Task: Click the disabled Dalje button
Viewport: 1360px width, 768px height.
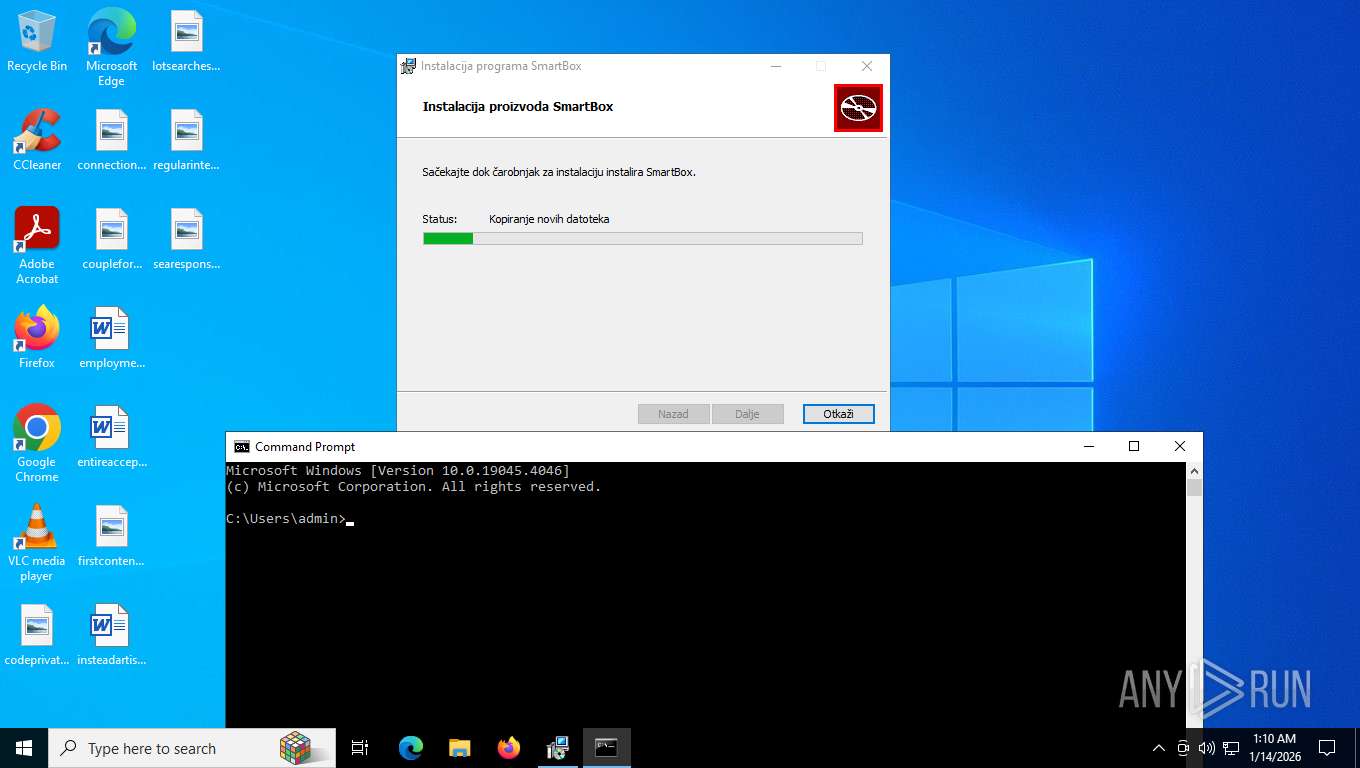Action: (x=747, y=414)
